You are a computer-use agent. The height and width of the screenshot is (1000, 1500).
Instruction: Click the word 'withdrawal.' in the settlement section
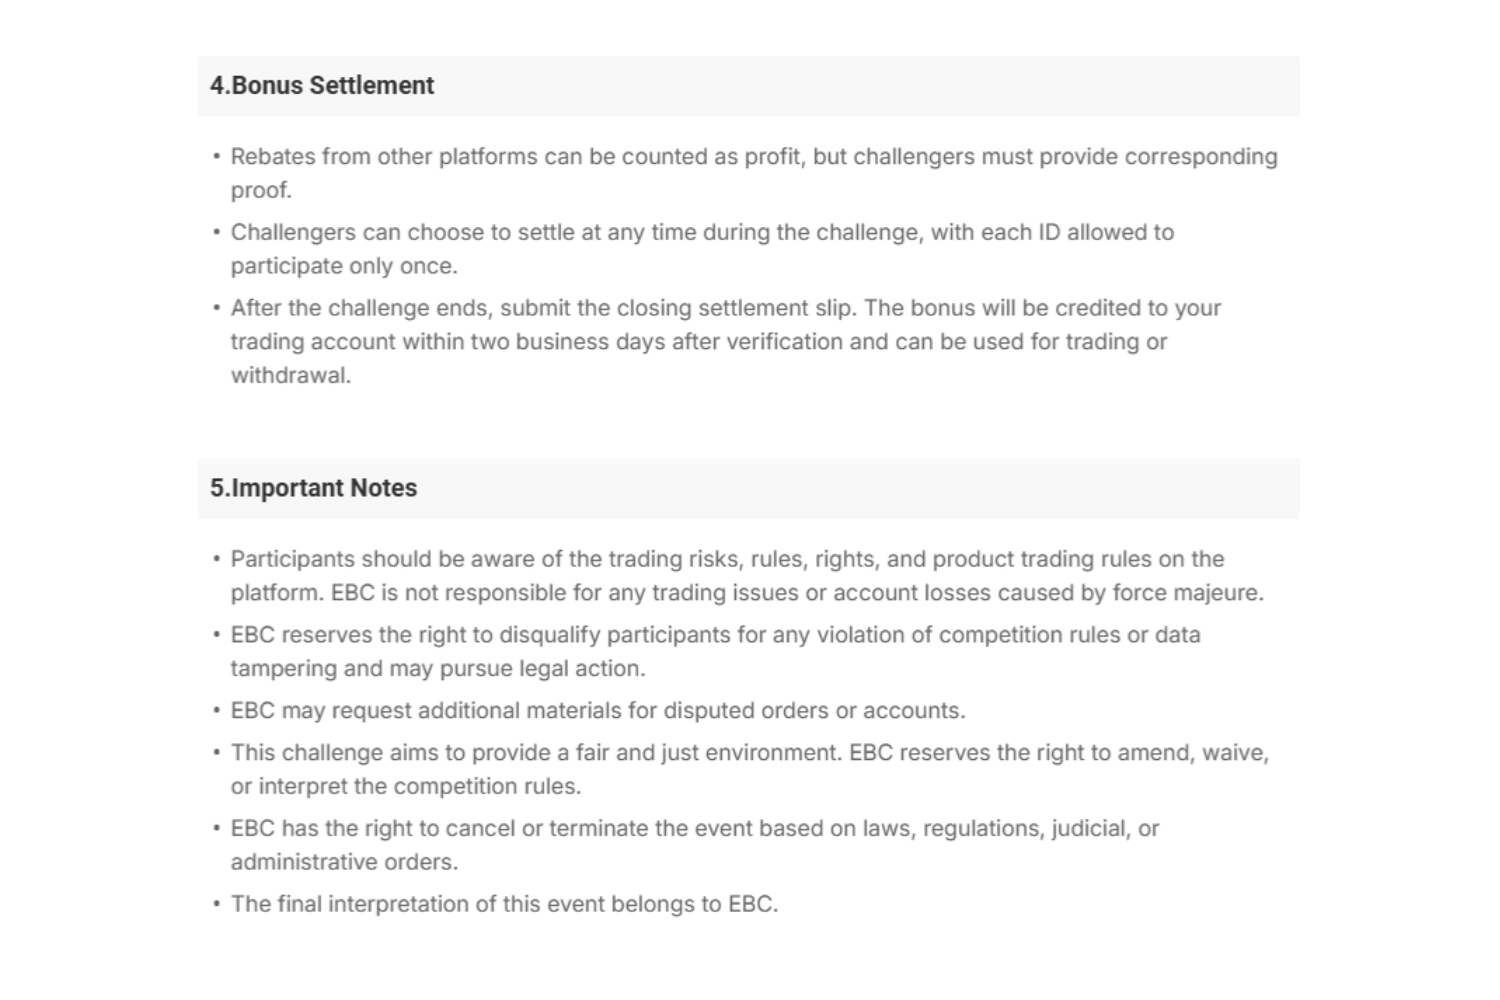290,376
